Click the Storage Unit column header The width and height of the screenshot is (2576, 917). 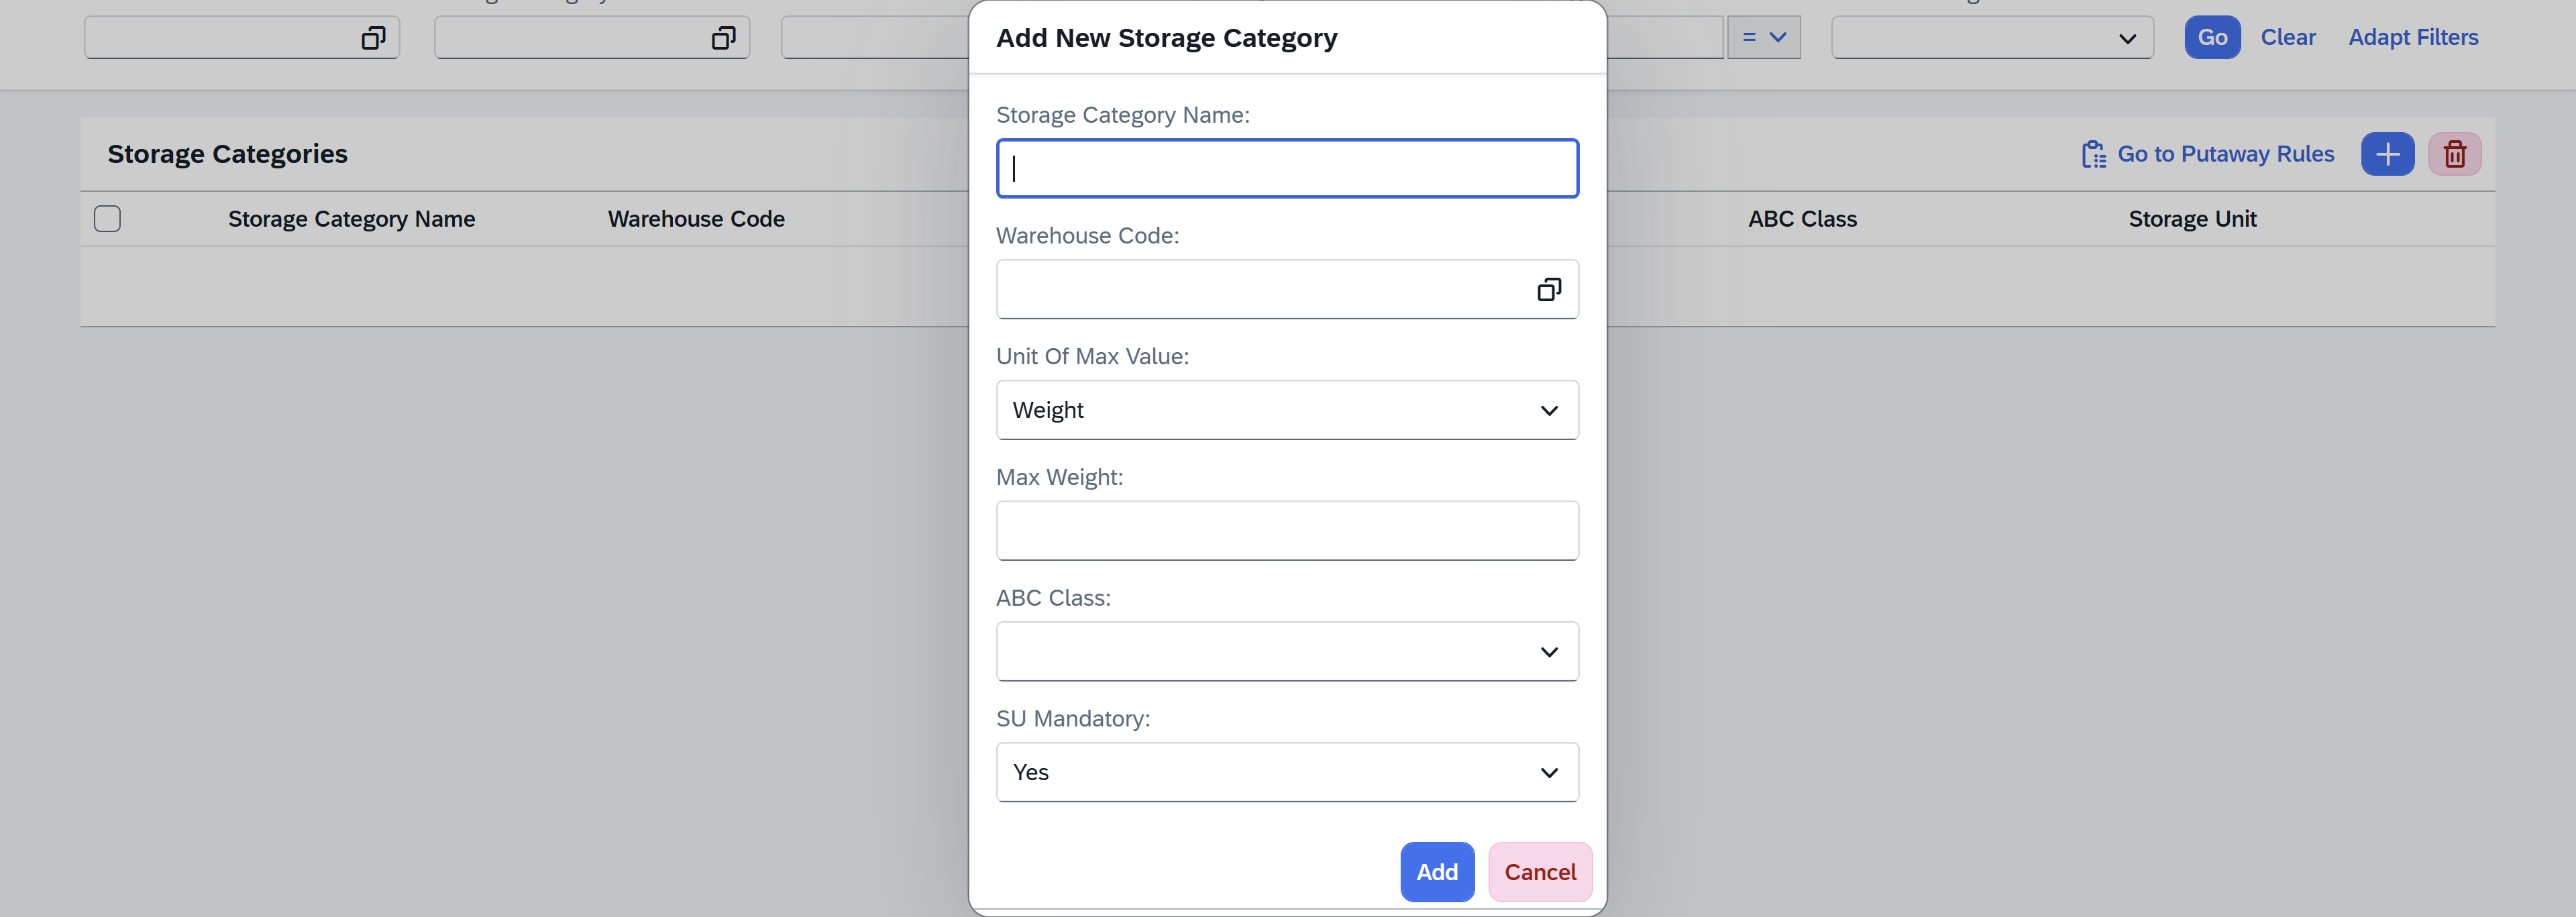[x=2191, y=219]
